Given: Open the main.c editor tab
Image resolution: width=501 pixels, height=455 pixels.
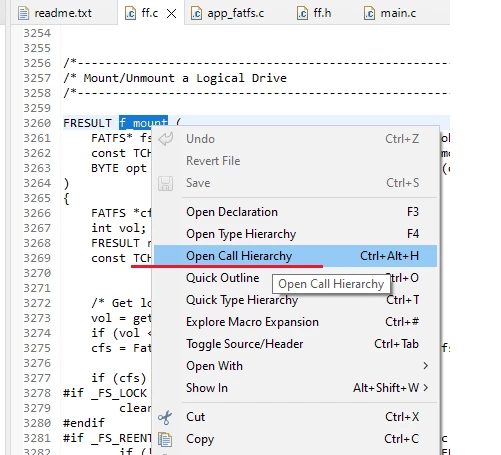Looking at the screenshot, I should [x=390, y=13].
